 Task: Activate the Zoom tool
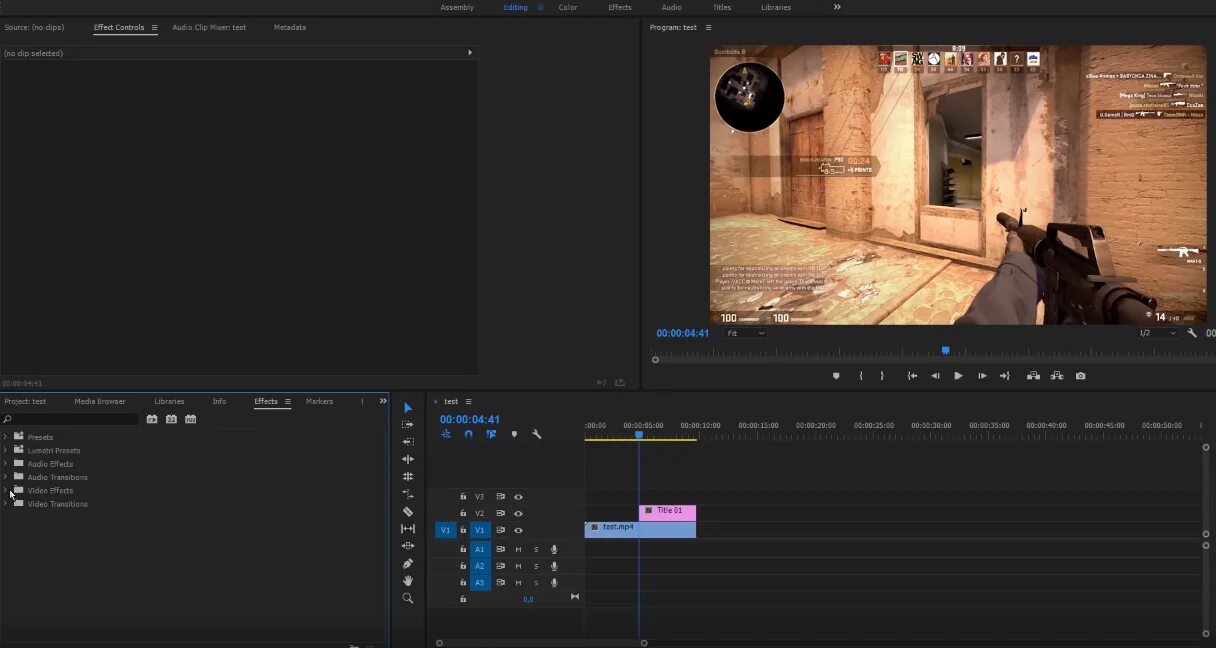point(408,598)
